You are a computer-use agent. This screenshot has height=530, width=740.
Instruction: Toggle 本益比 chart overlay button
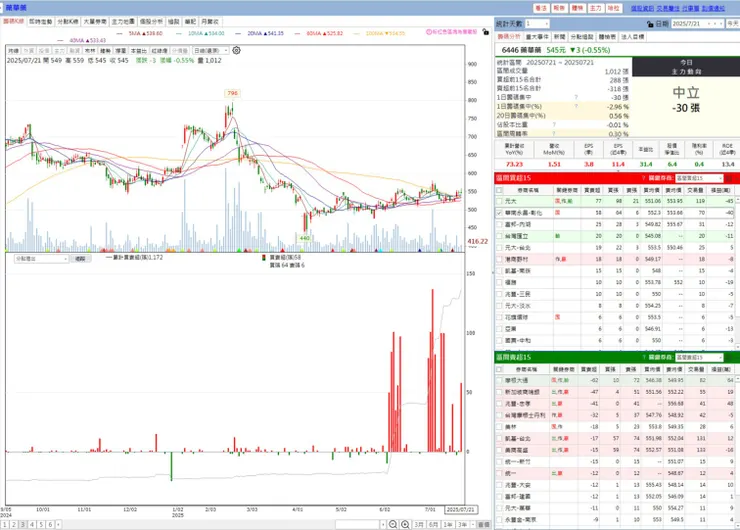pos(139,50)
